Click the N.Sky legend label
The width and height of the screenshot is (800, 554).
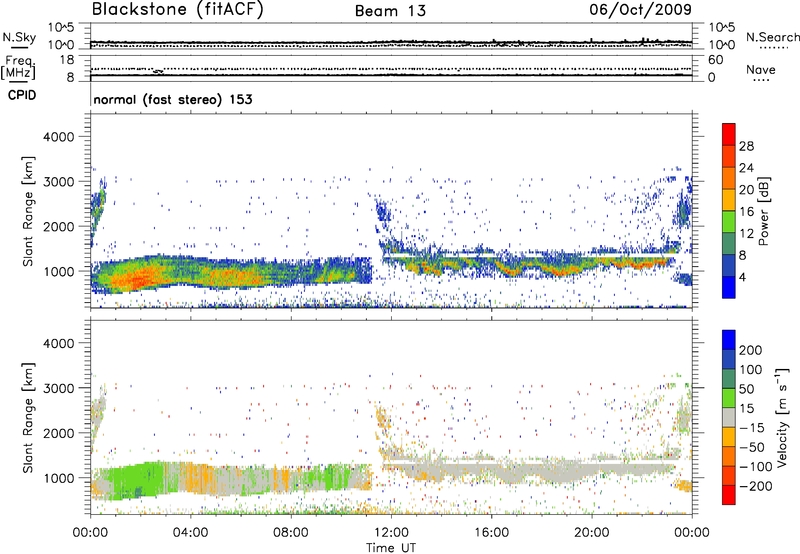click(x=19, y=37)
